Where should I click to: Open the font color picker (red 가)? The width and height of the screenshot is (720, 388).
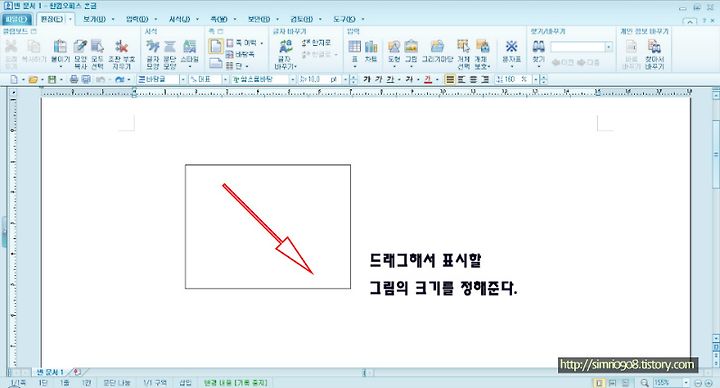[x=428, y=79]
